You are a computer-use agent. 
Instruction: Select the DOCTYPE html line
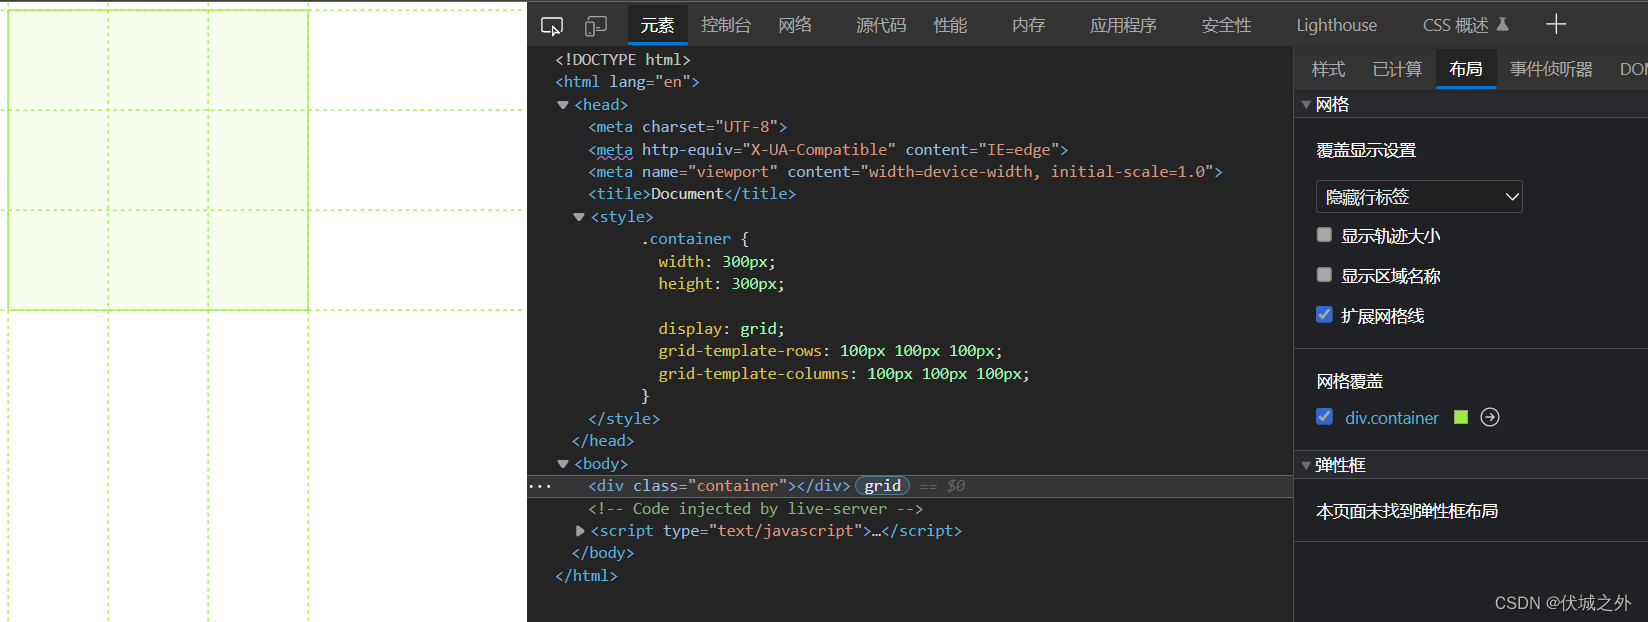[x=623, y=60]
